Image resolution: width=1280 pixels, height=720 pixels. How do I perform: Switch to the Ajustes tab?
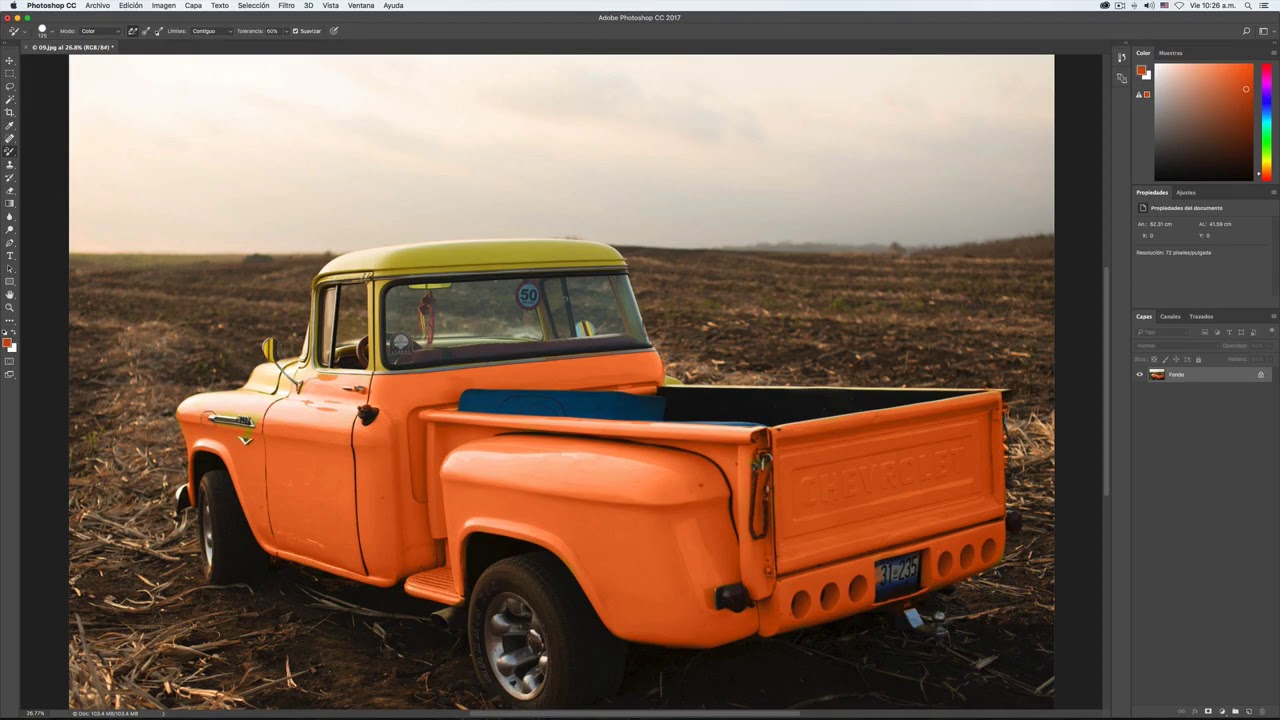[x=1185, y=192]
